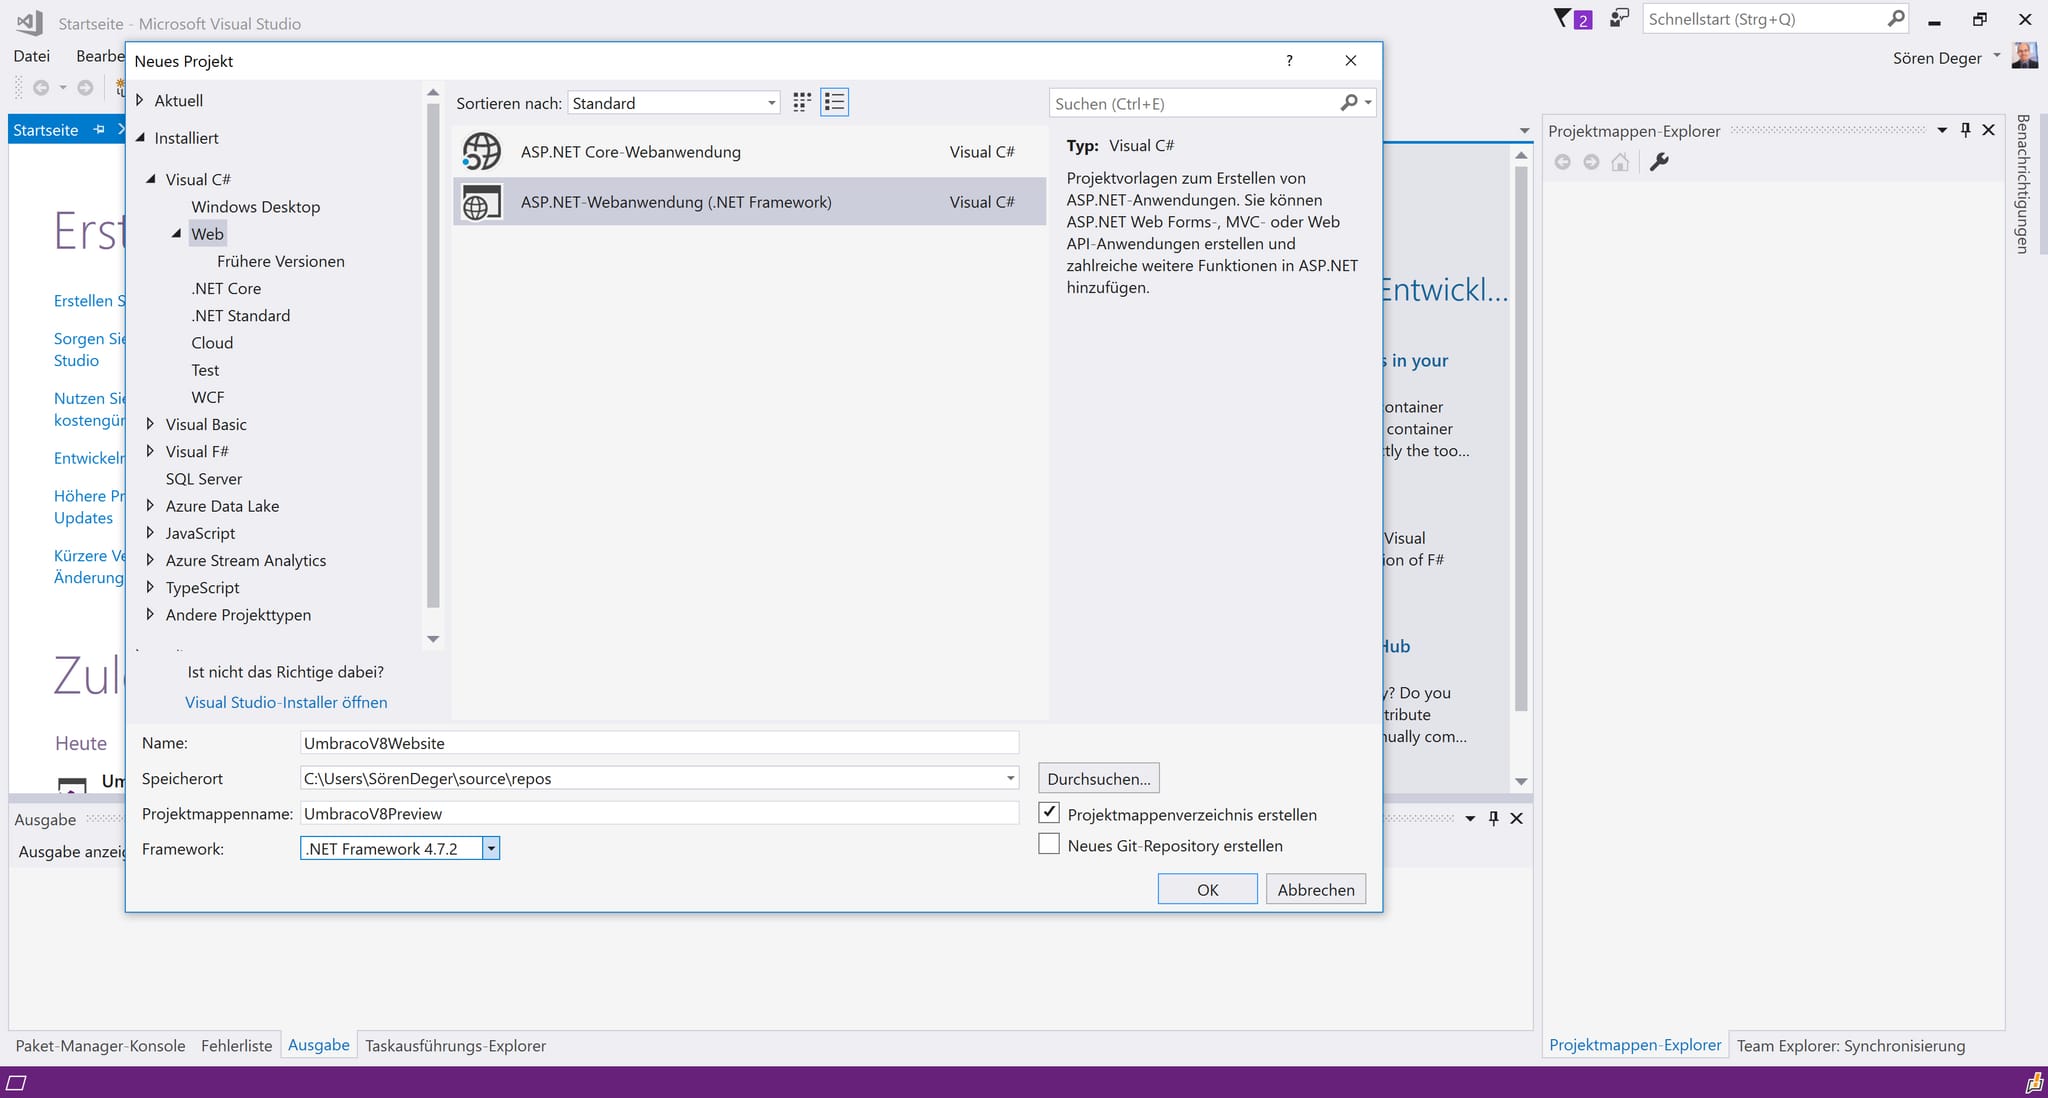Switch to Fehlerliste tab
Image resolution: width=2048 pixels, height=1098 pixels.
tap(237, 1046)
